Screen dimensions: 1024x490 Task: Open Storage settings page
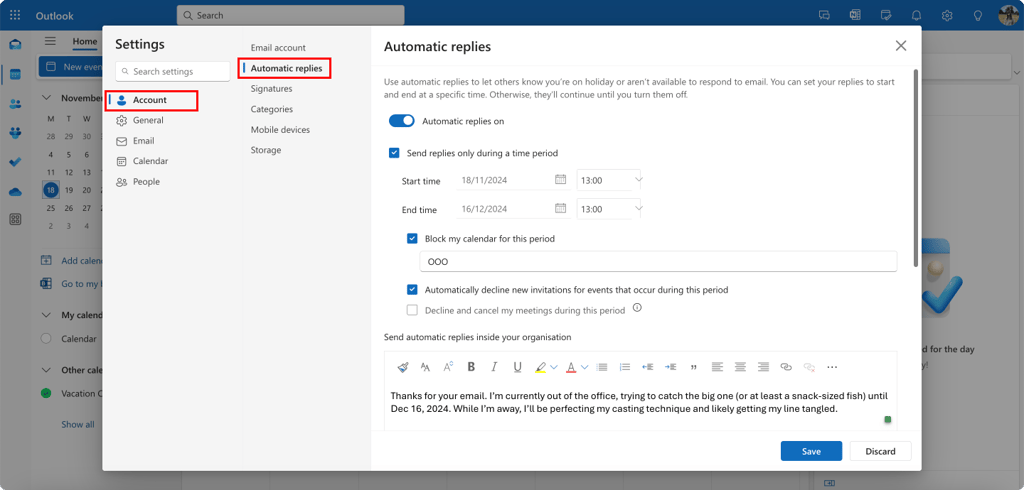266,150
